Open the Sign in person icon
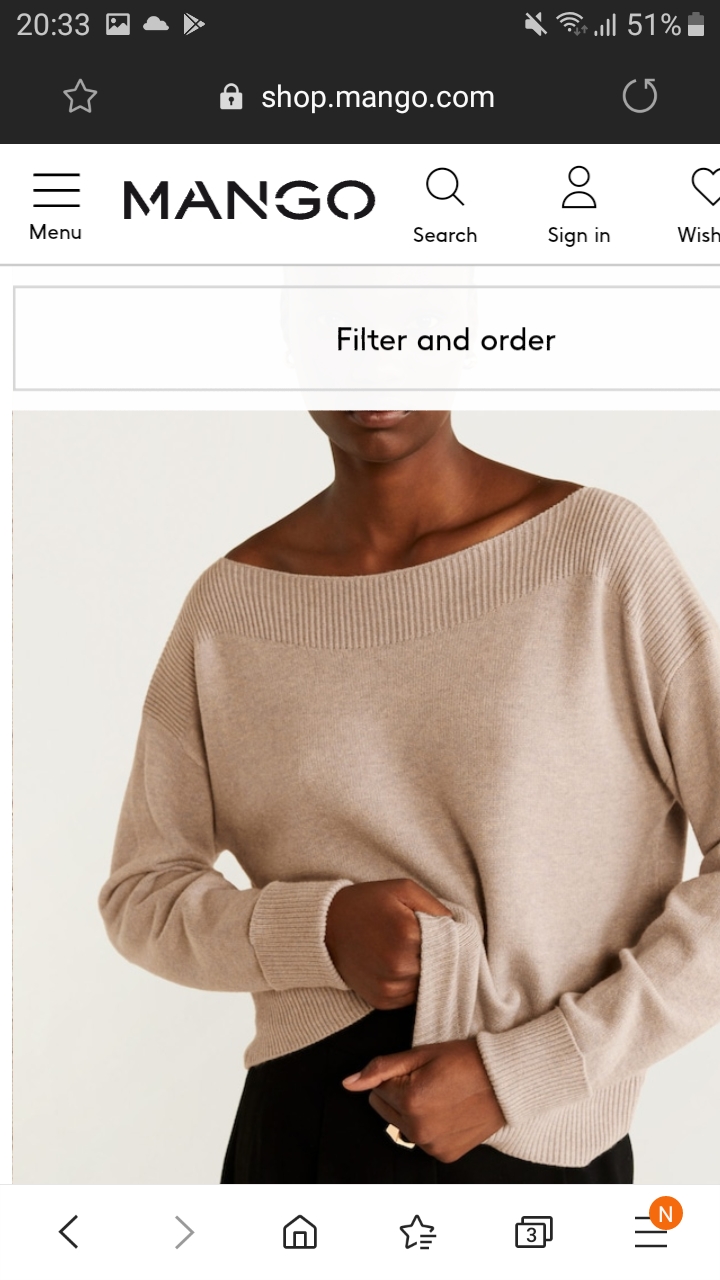This screenshot has width=720, height=1280. pyautogui.click(x=579, y=187)
